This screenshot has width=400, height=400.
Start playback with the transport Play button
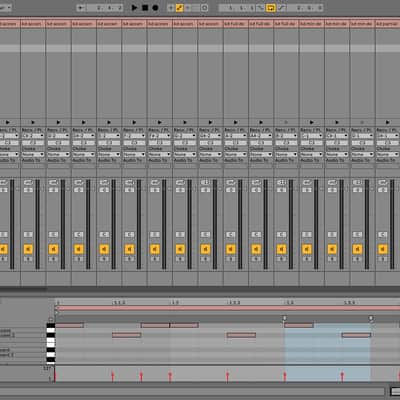pos(134,8)
